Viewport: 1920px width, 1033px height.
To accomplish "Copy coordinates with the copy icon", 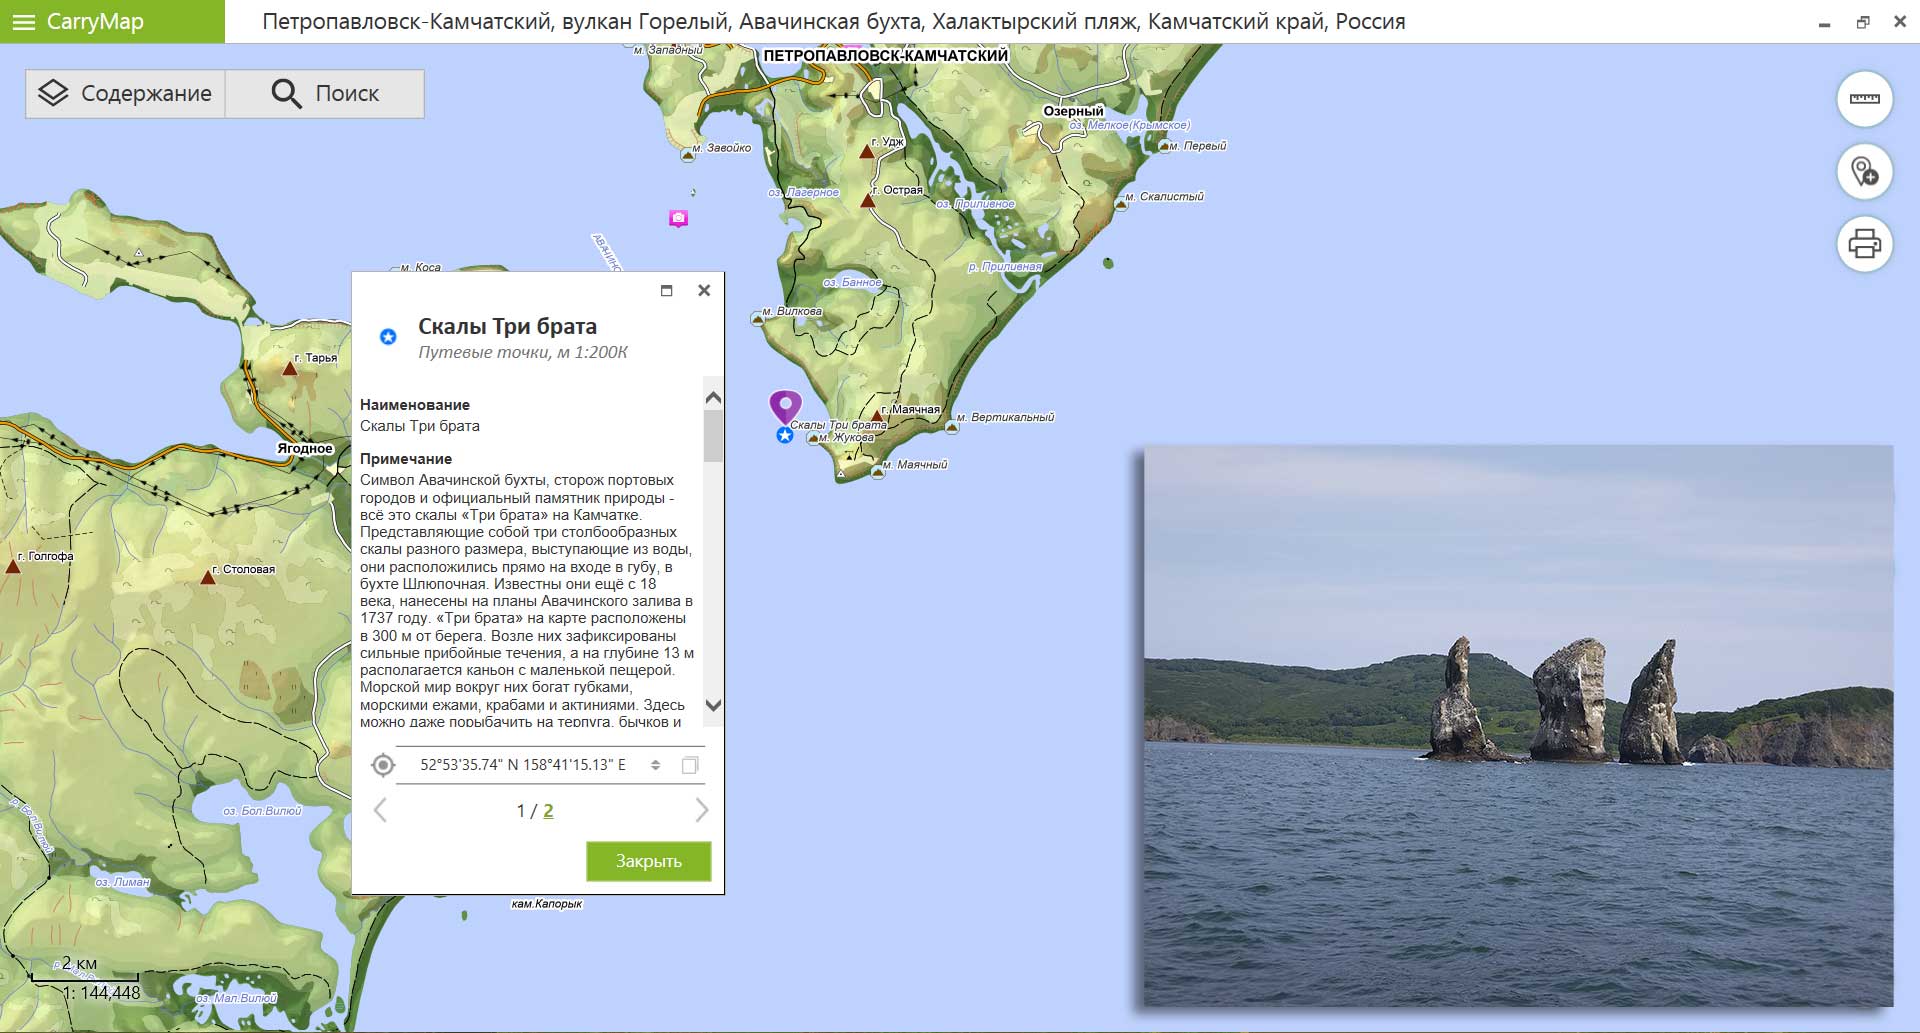I will click(689, 765).
